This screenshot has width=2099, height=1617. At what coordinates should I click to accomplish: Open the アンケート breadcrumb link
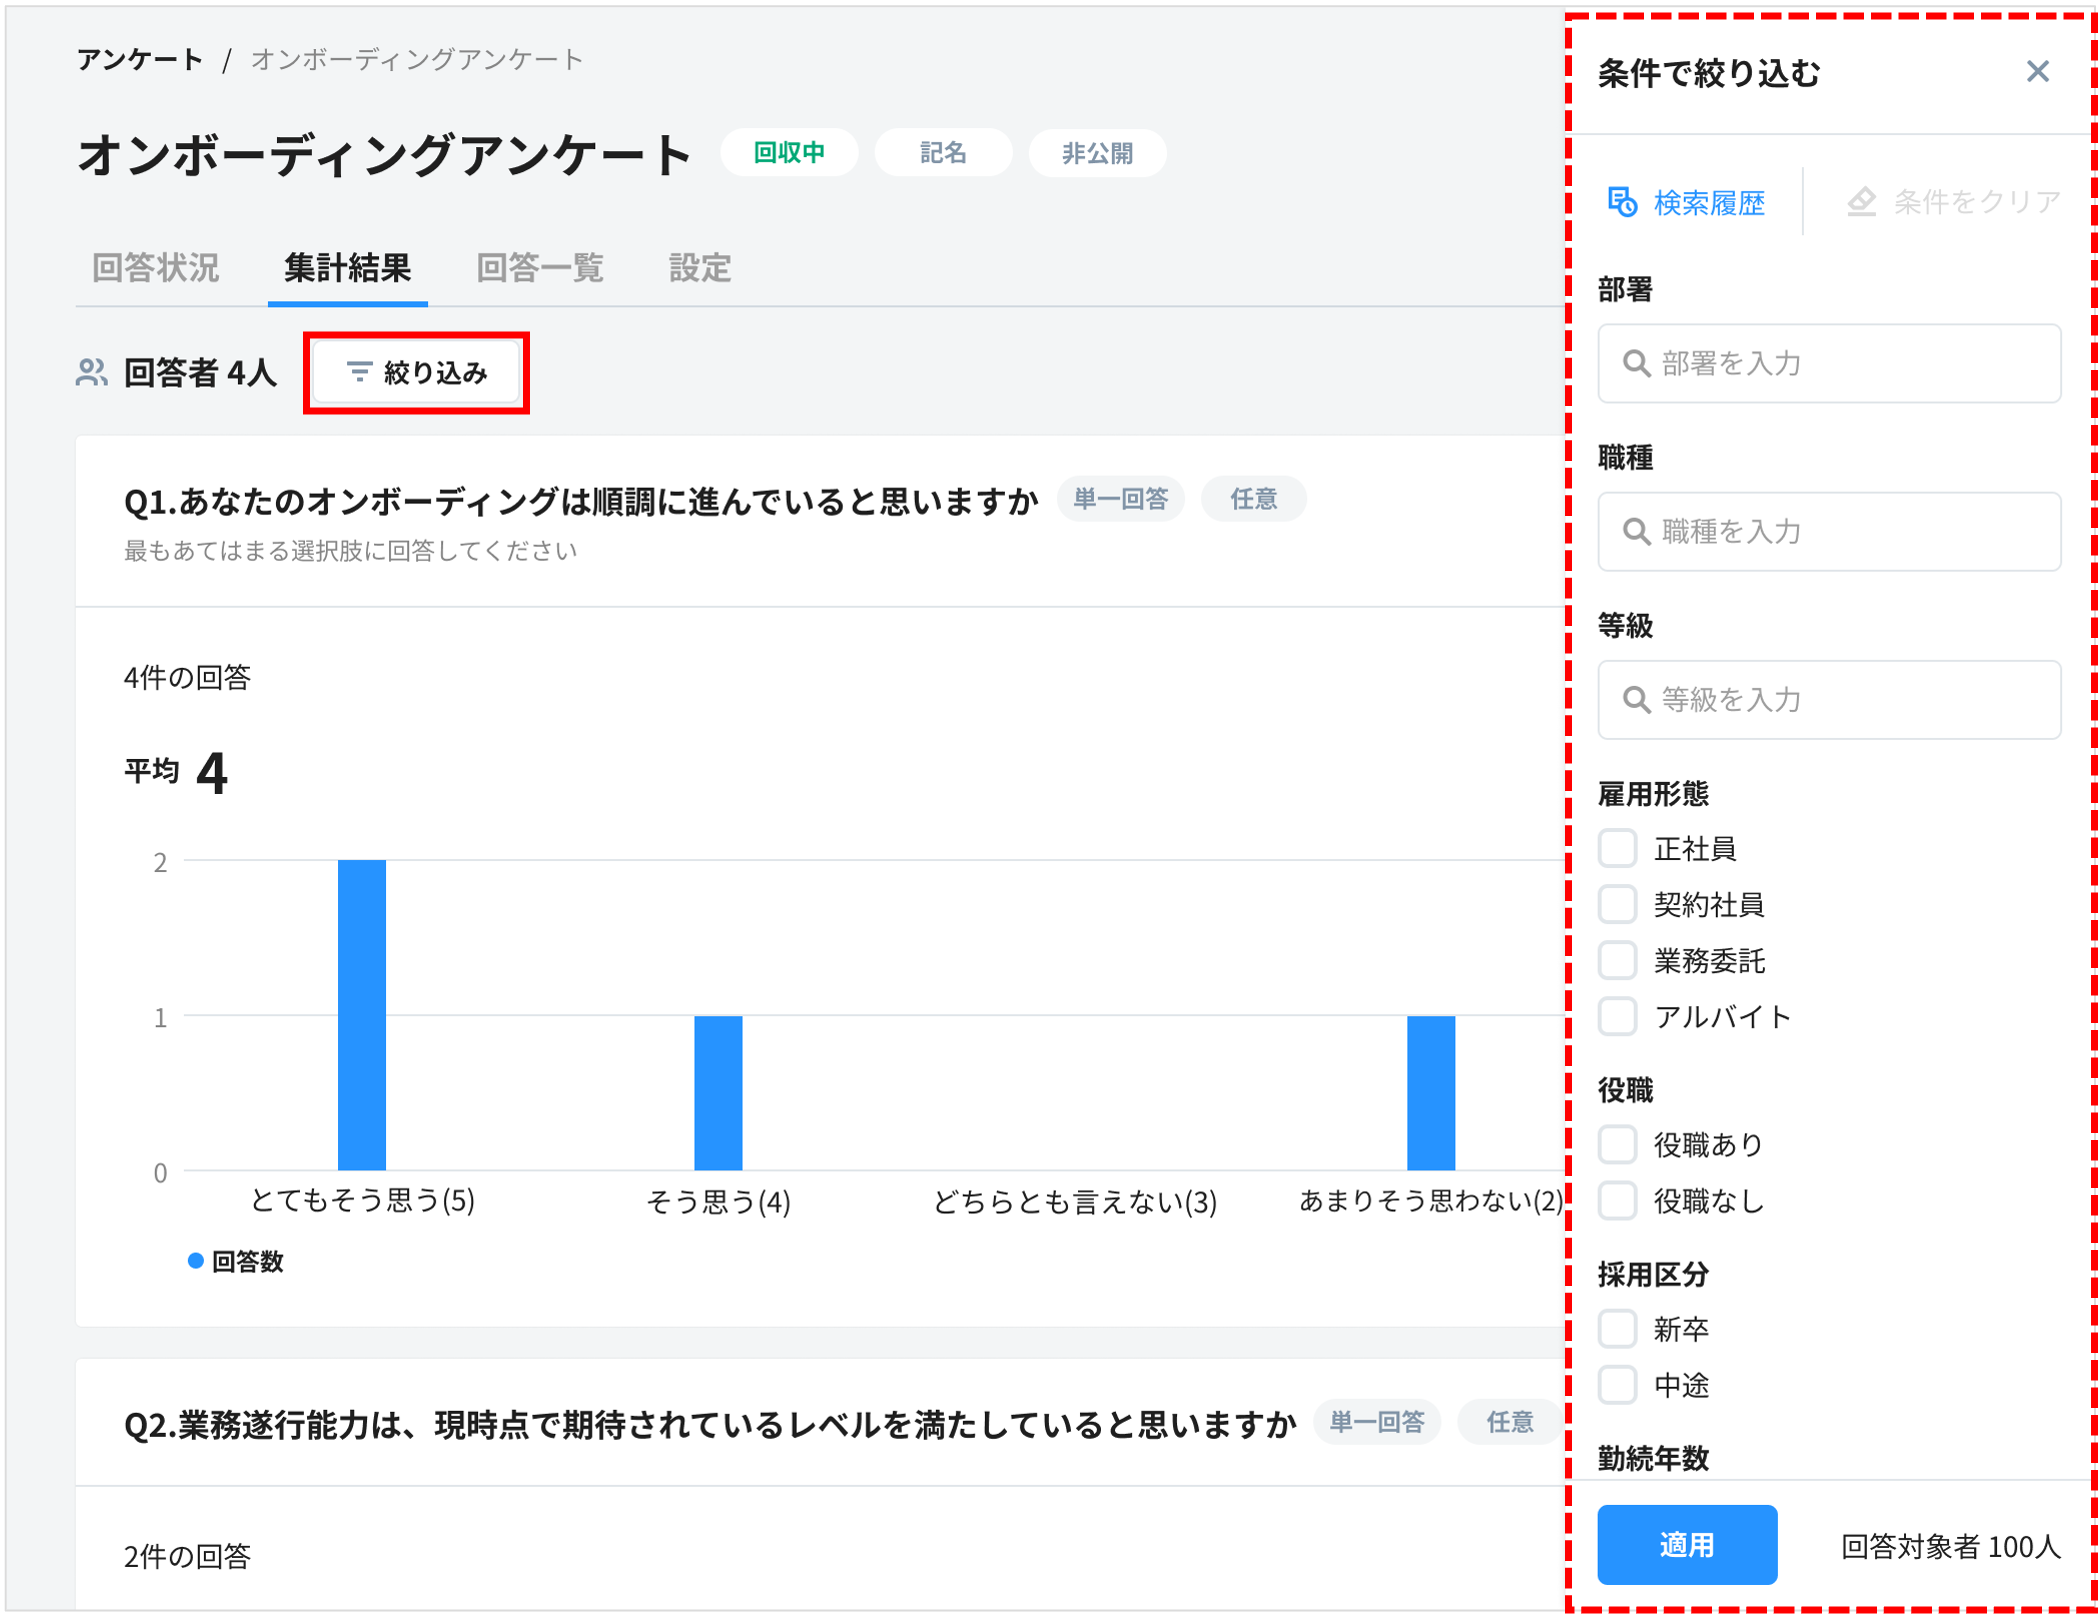[140, 59]
